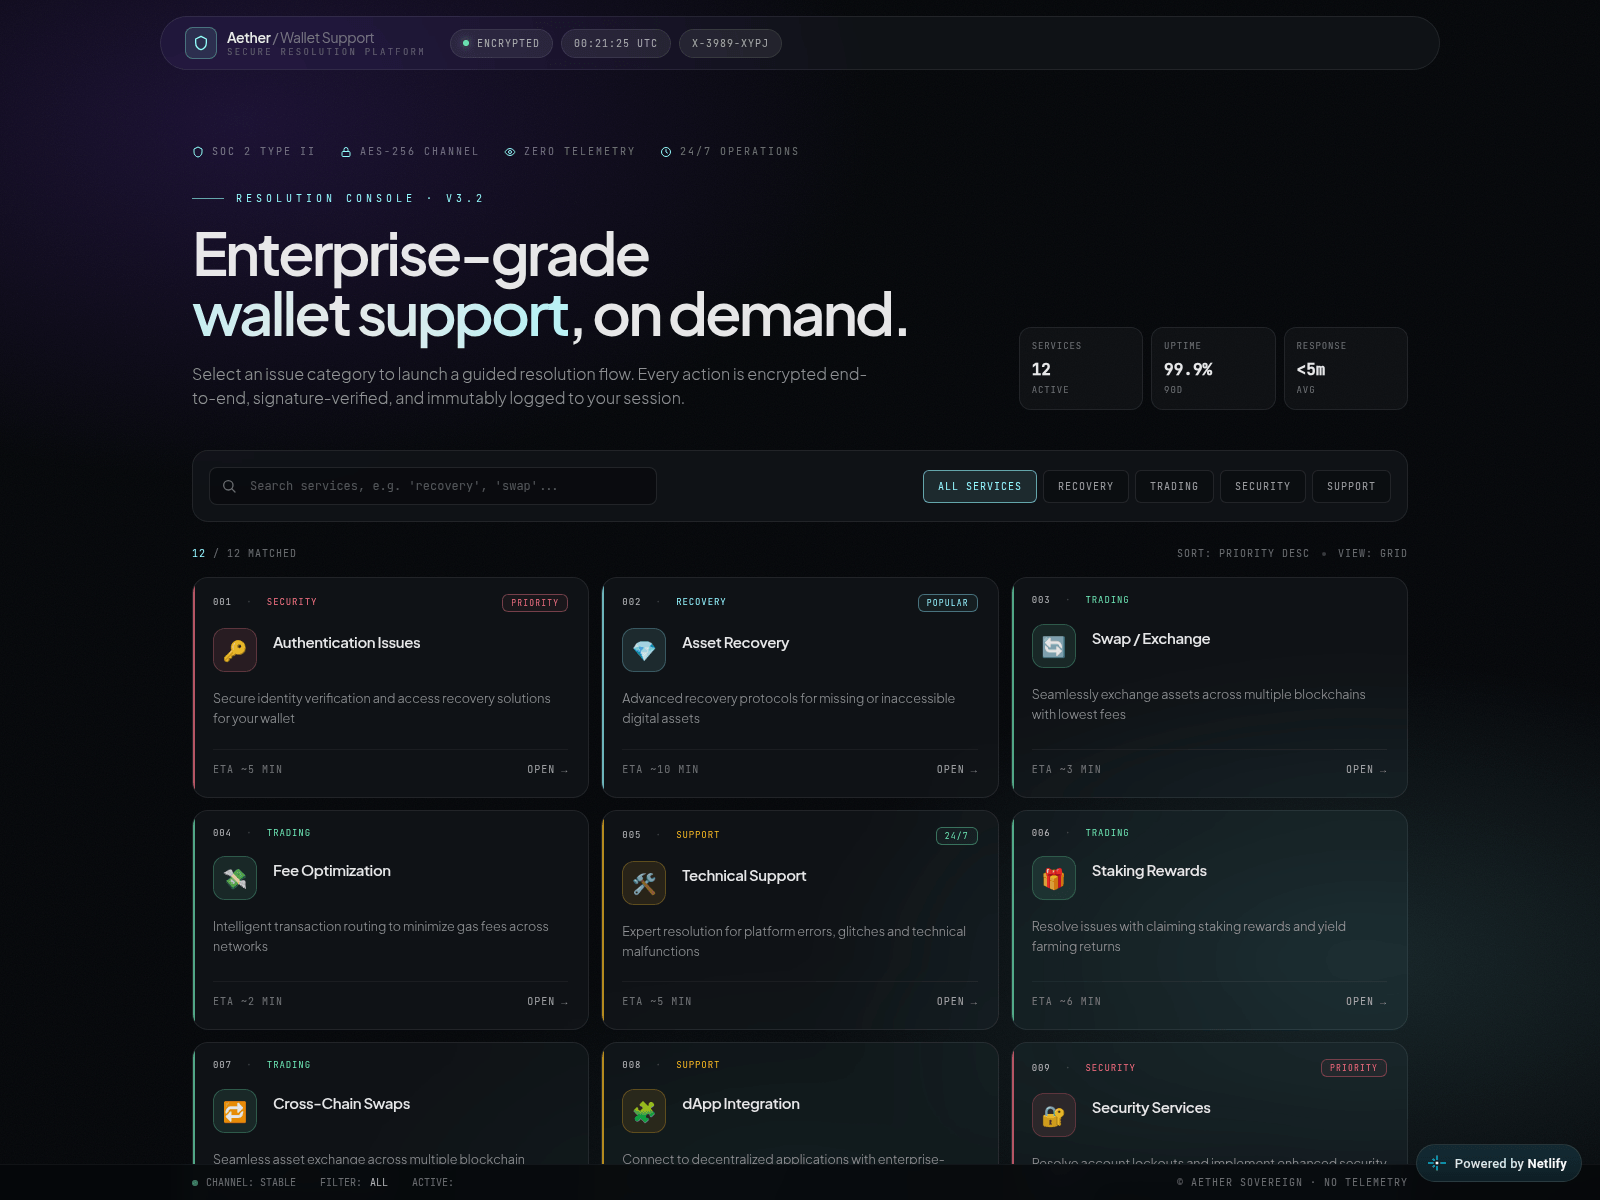Open the Authentication Issues service

tap(548, 769)
